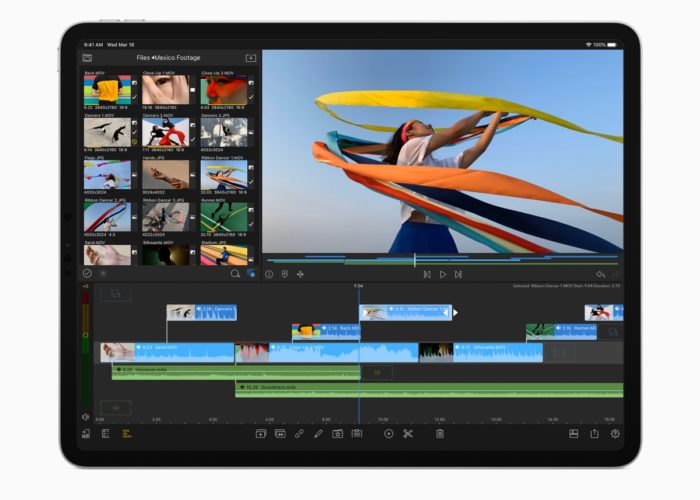The image size is (700, 500).
Task: Select the Close-Up 1.MOV thumbnail
Action: pos(165,89)
